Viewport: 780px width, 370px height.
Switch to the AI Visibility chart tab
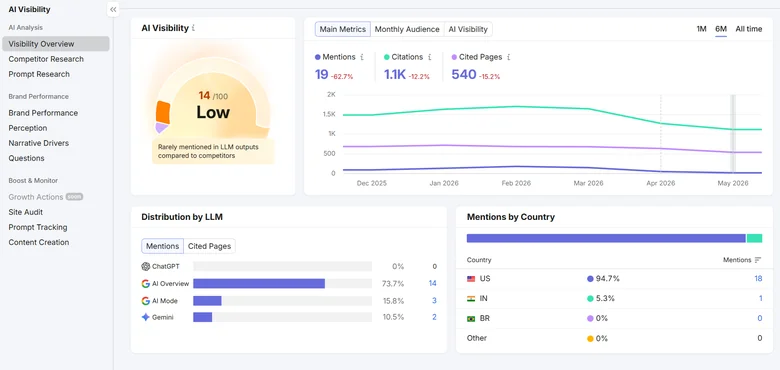pos(468,29)
